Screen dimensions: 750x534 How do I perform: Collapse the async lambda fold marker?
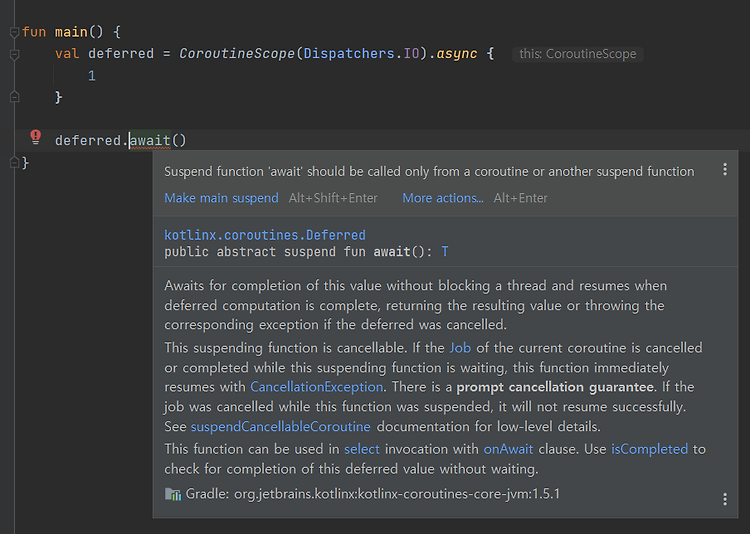click(14, 54)
